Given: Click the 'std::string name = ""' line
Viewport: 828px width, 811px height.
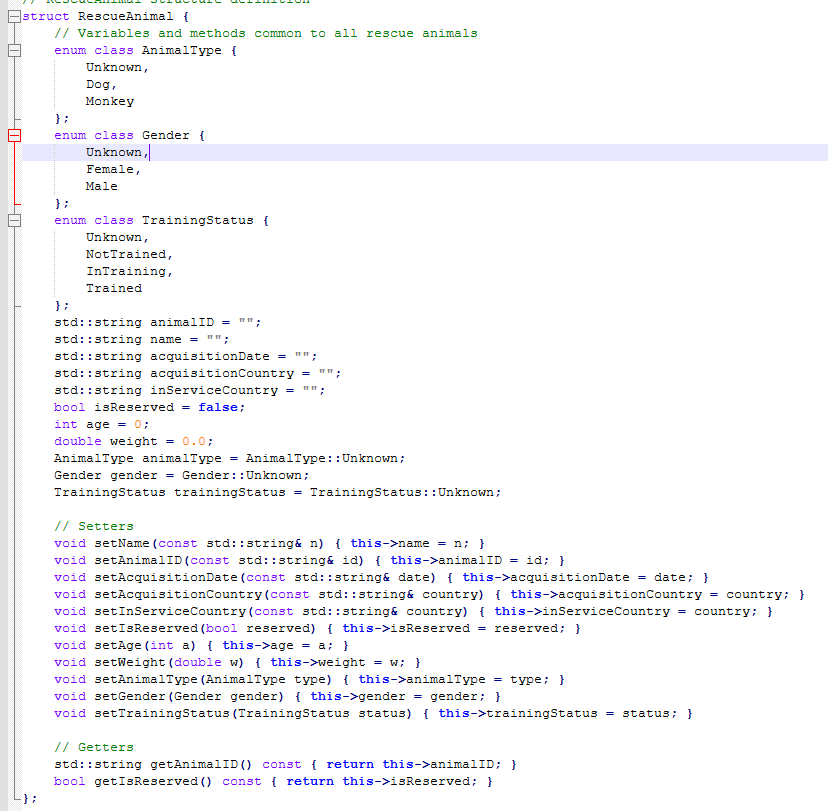Looking at the screenshot, I should tap(142, 340).
